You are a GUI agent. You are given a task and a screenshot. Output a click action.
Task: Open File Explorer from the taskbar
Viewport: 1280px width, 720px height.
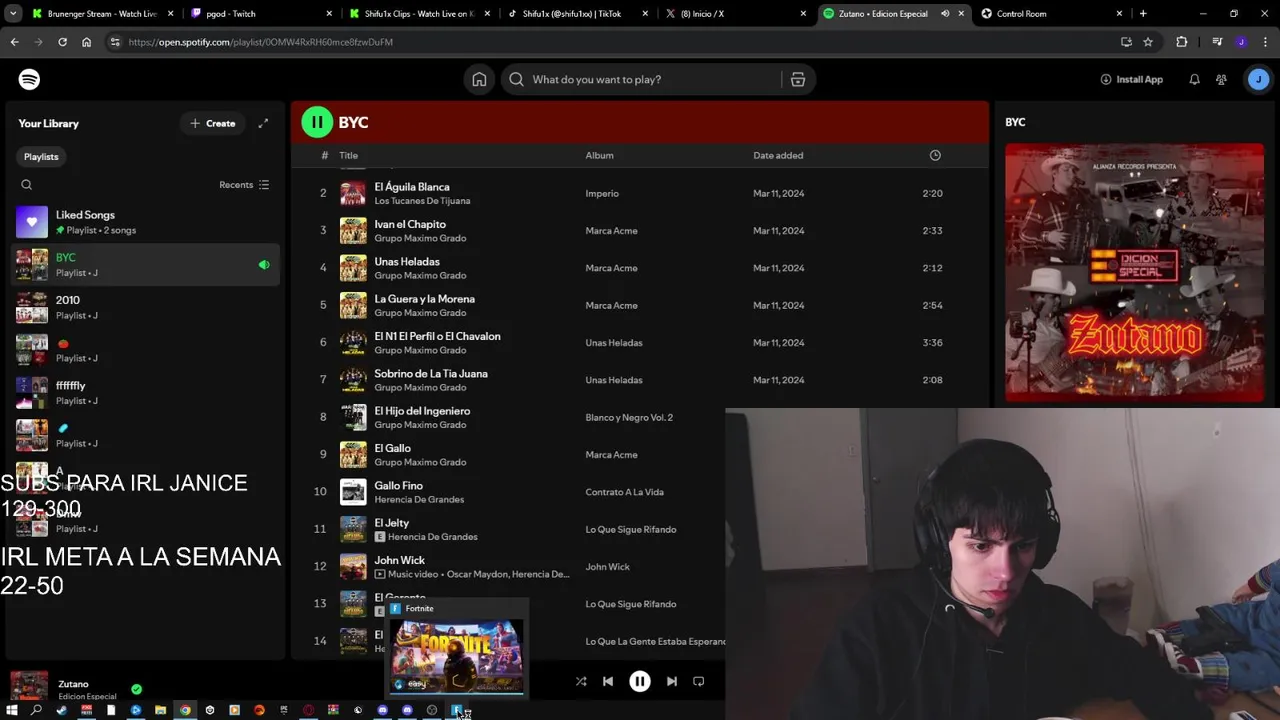[160, 710]
